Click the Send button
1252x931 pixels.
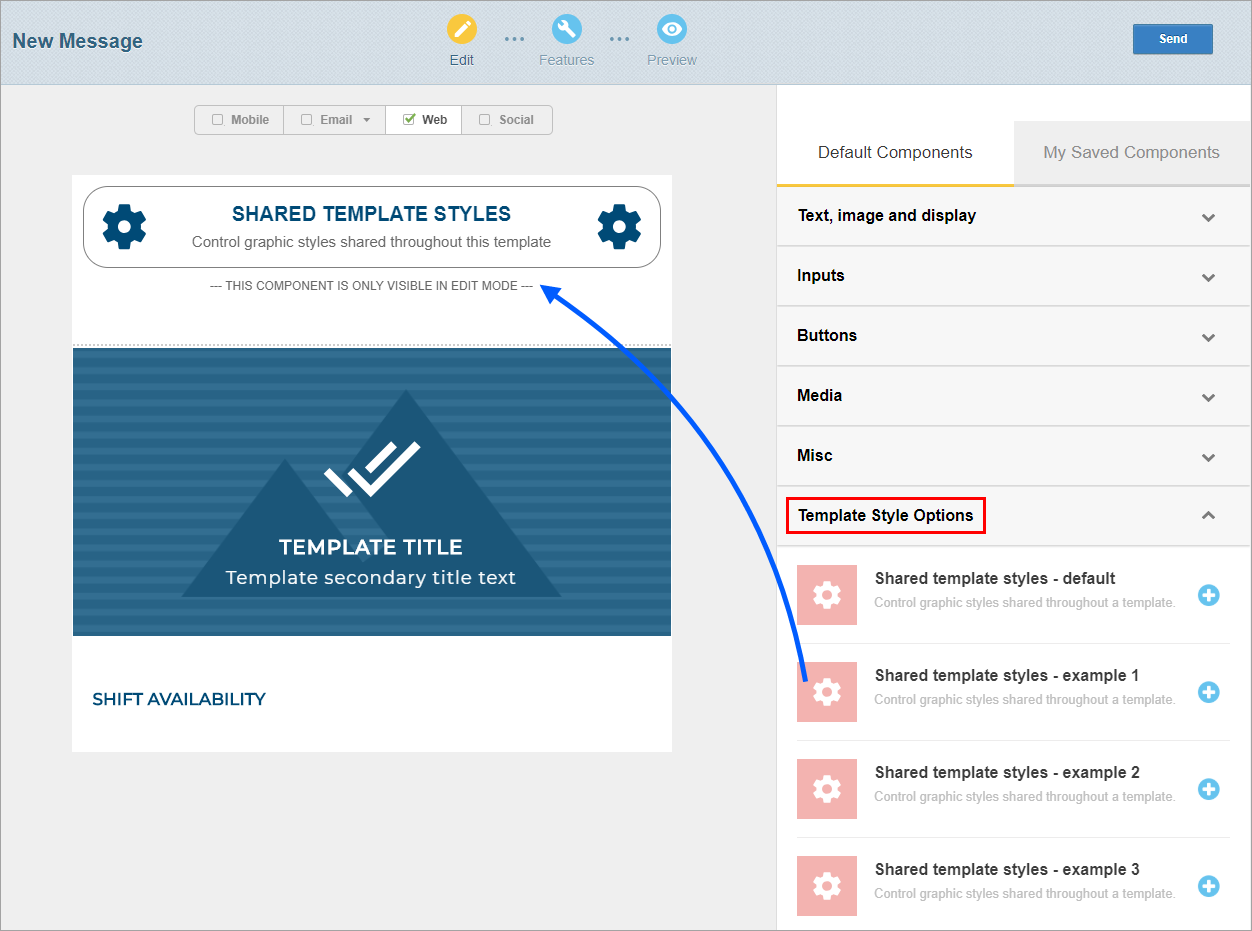point(1173,39)
